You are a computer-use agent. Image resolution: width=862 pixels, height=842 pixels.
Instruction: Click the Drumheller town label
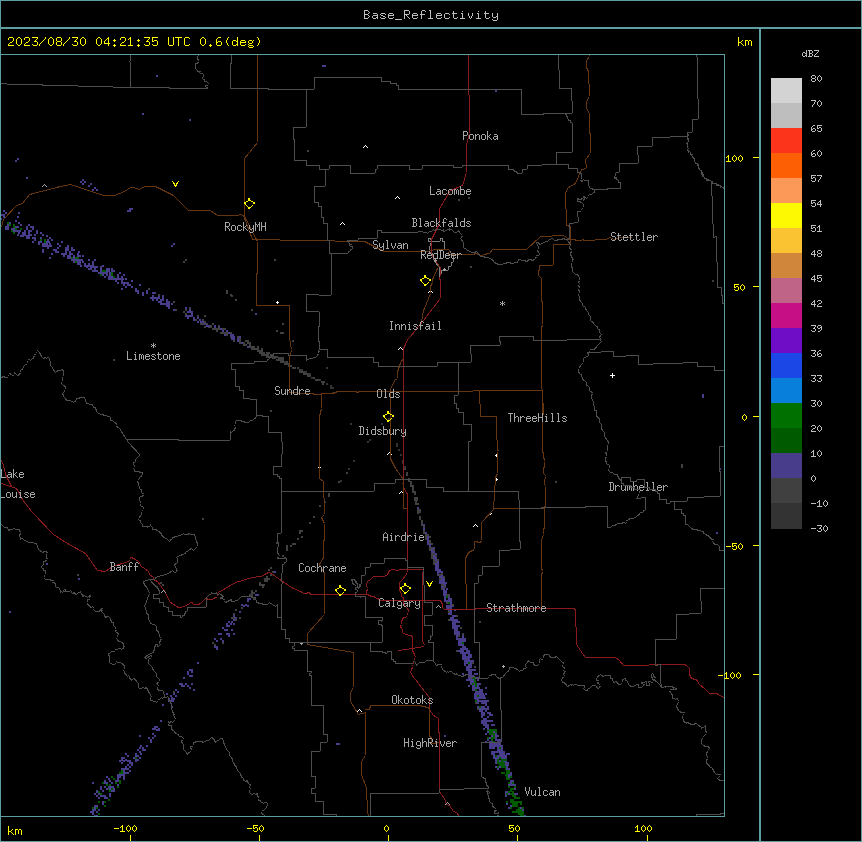[x=638, y=487]
